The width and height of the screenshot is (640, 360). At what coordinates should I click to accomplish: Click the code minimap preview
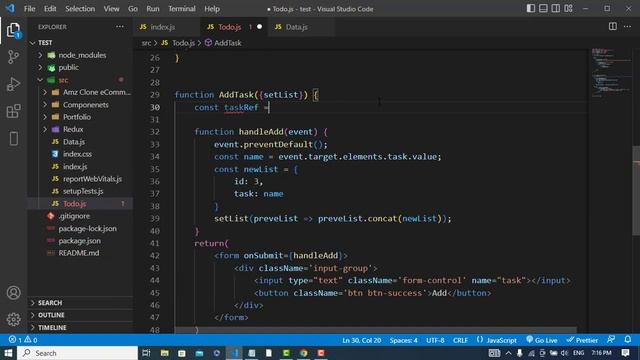tap(610, 73)
